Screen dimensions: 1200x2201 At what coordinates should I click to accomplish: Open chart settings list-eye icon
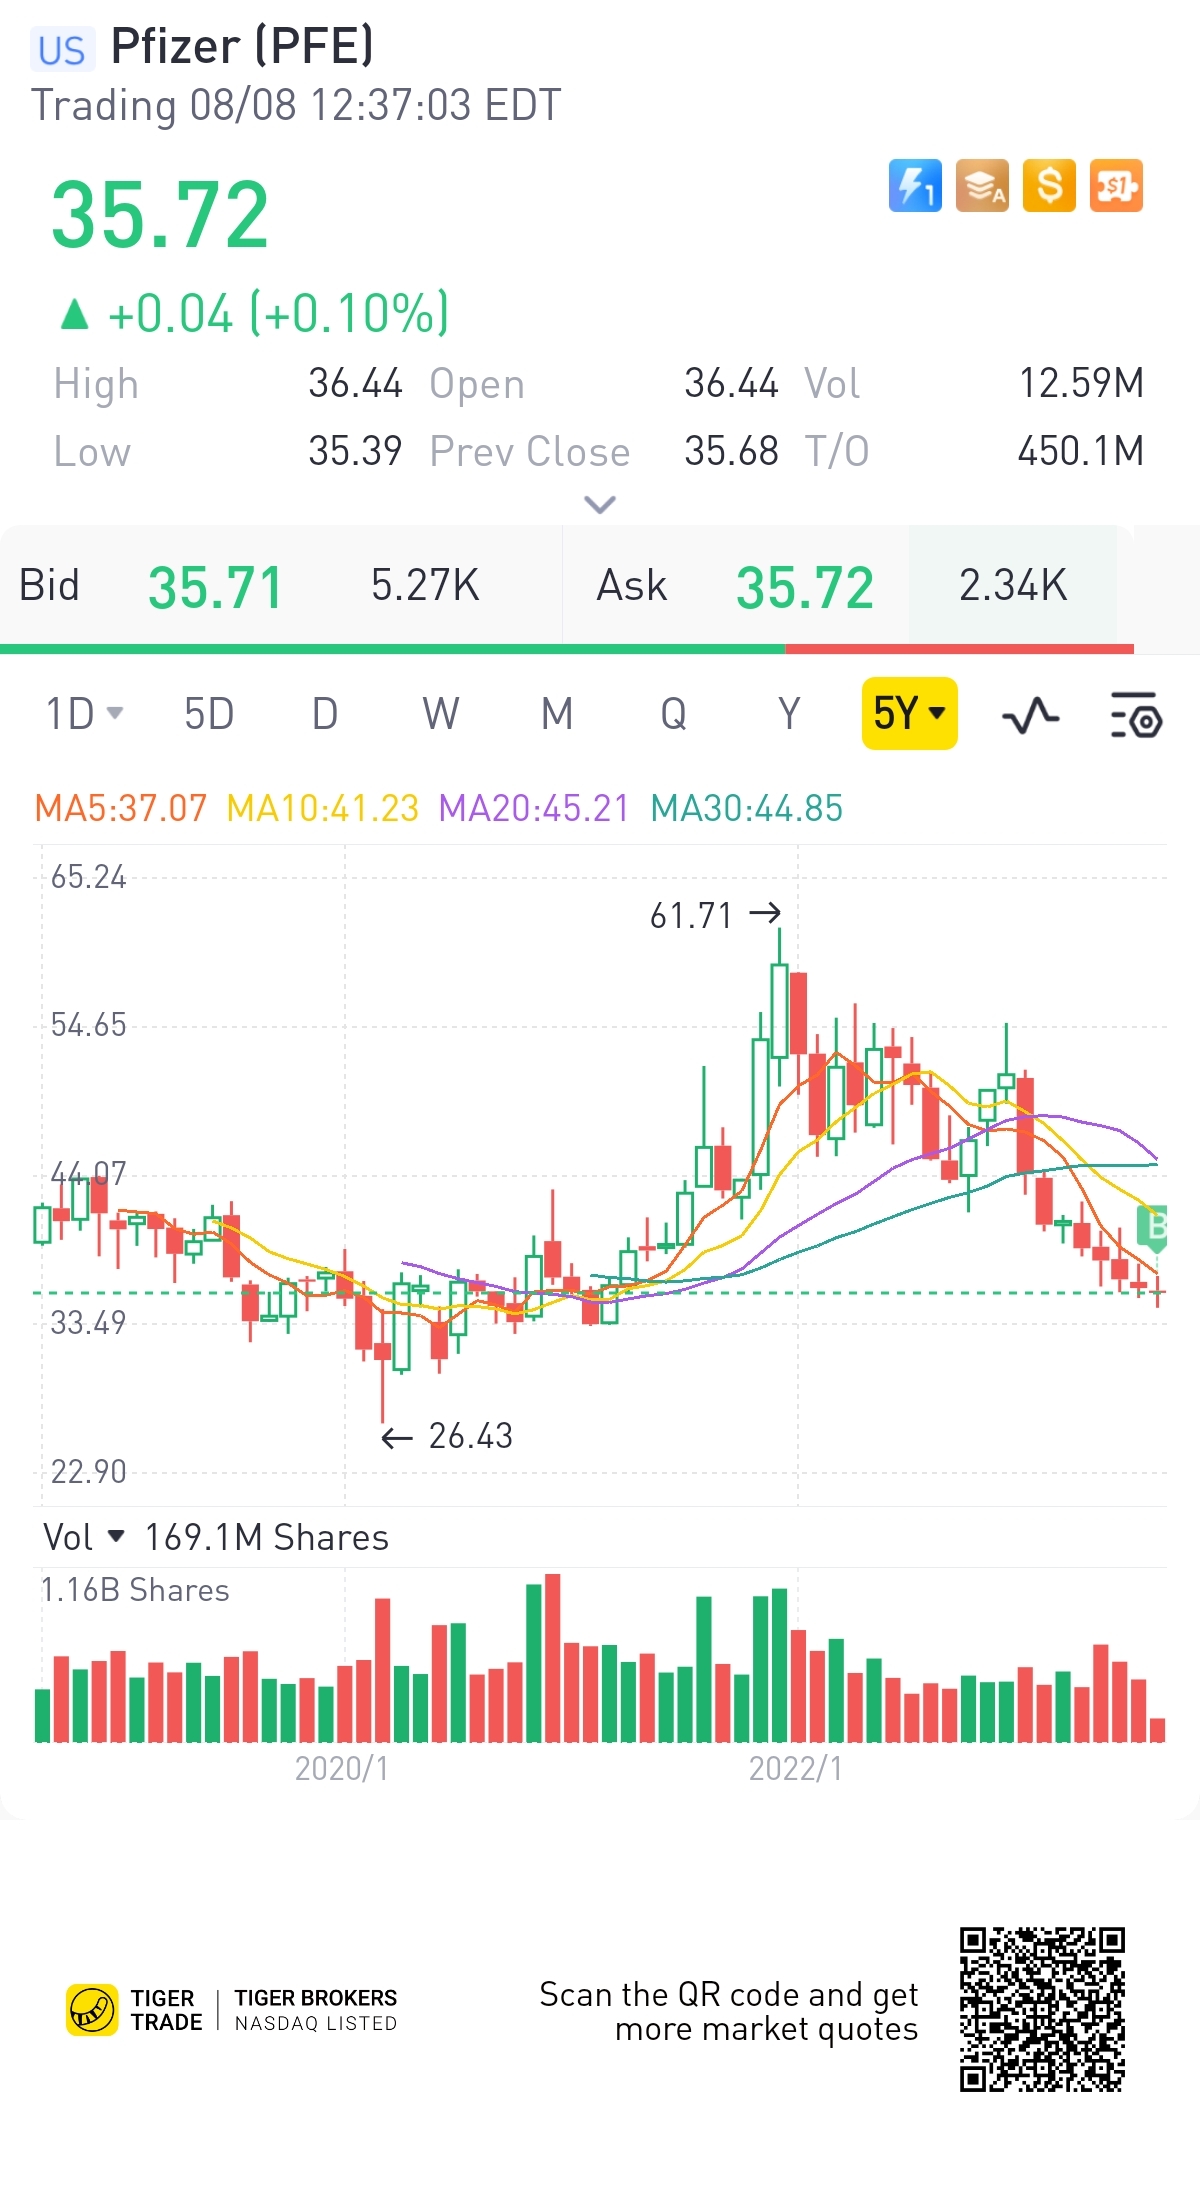(1136, 715)
